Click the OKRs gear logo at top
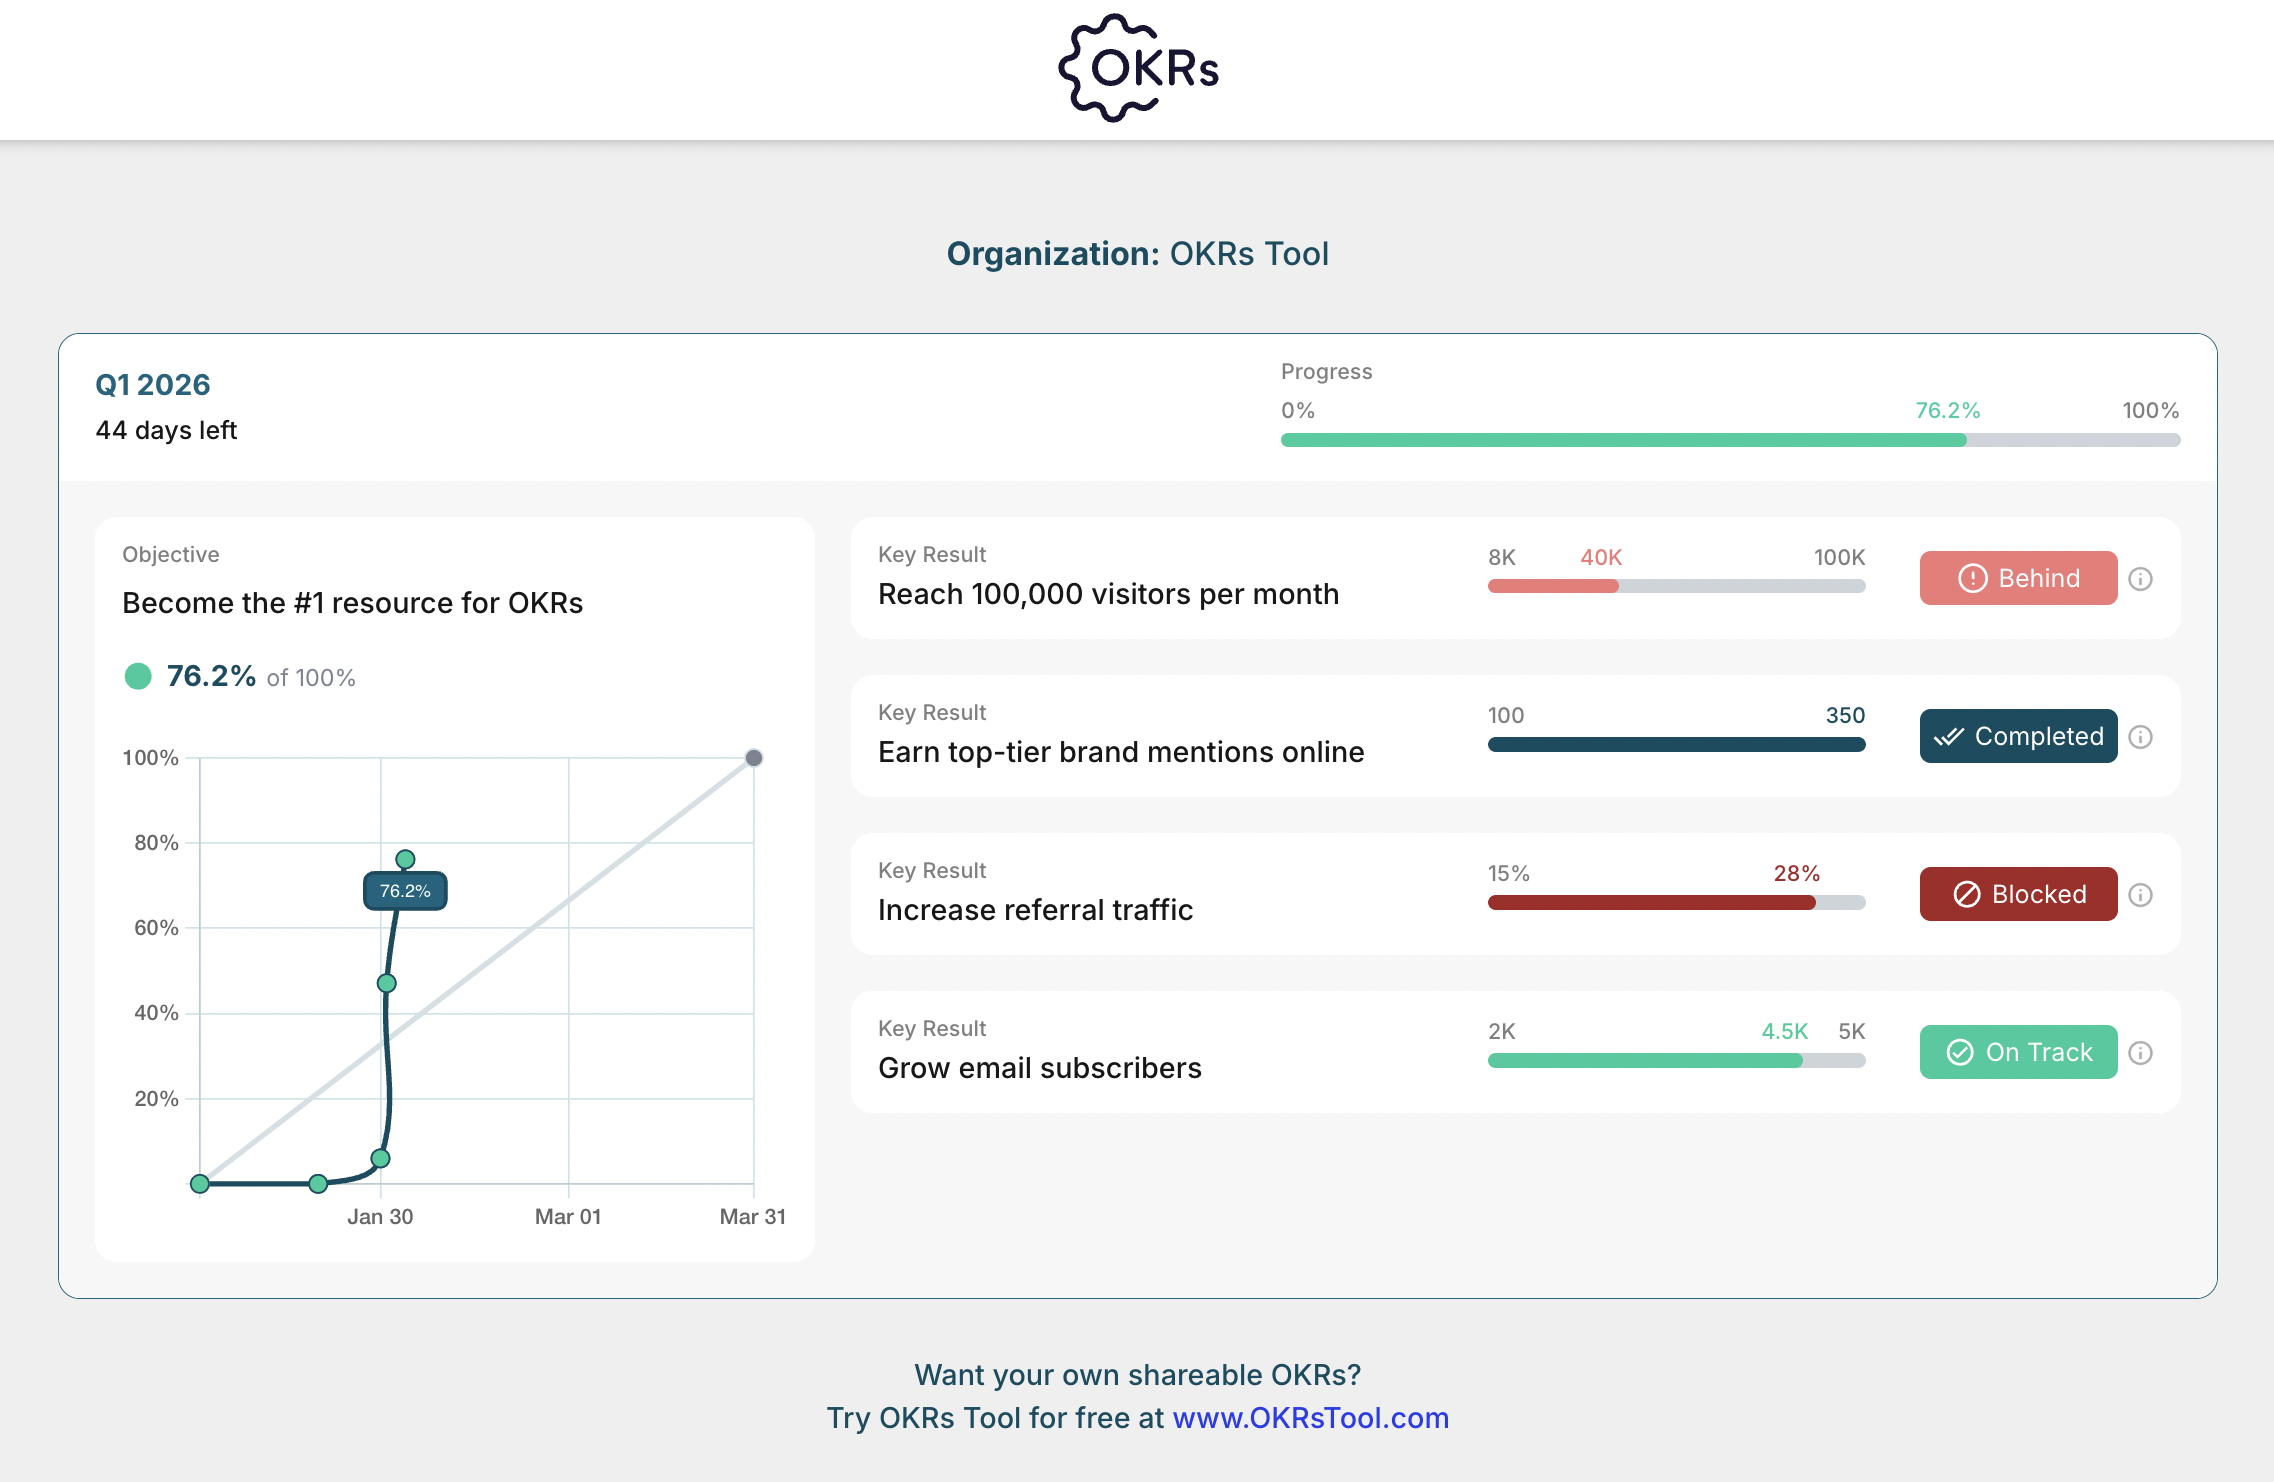This screenshot has height=1482, width=2274. click(1137, 68)
